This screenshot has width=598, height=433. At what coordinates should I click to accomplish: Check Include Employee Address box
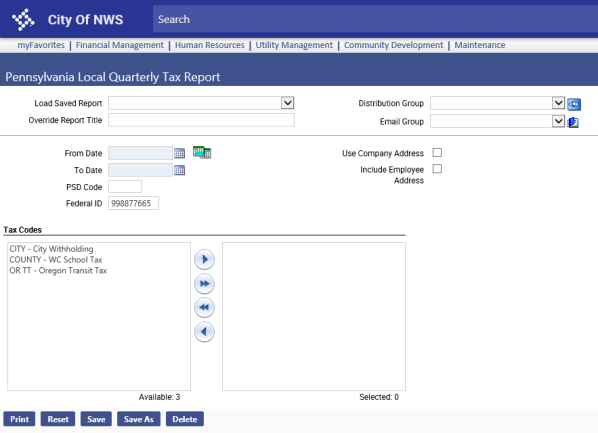tap(437, 169)
